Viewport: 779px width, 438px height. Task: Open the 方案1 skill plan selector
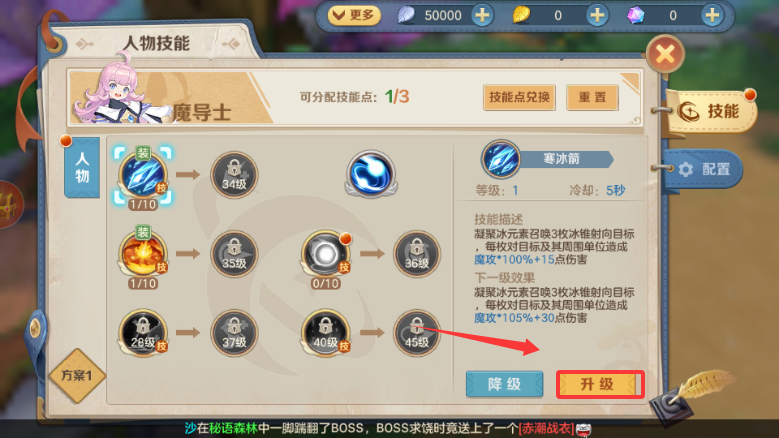(77, 375)
